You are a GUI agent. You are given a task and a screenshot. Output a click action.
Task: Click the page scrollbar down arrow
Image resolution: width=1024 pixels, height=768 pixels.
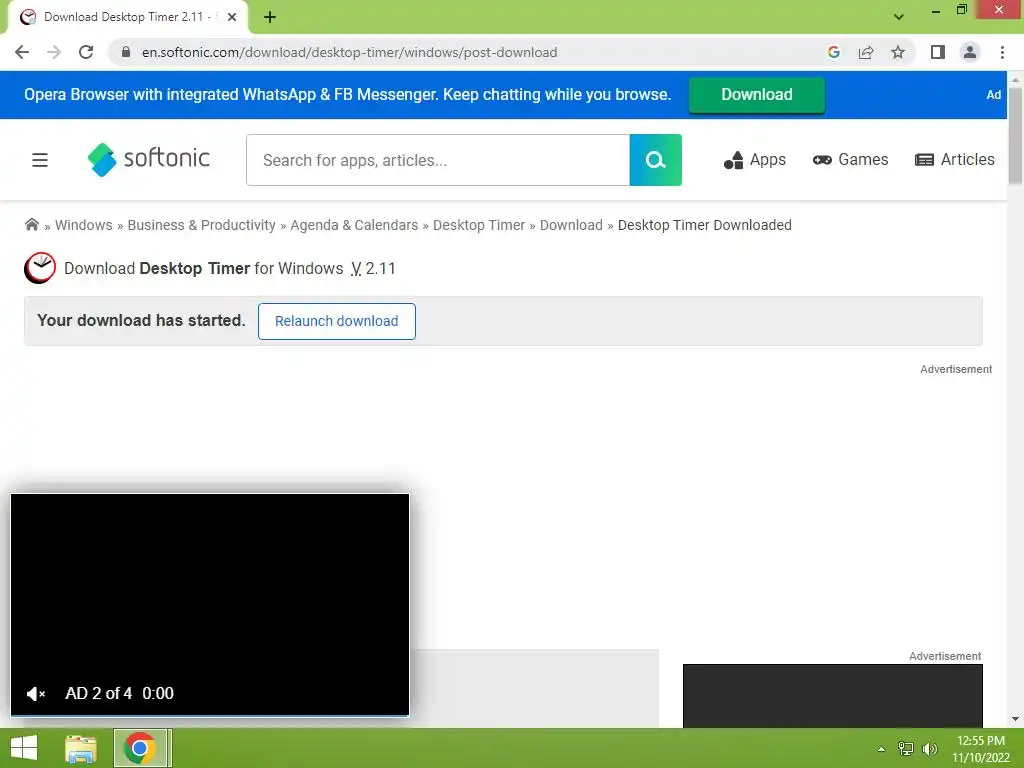(1015, 719)
